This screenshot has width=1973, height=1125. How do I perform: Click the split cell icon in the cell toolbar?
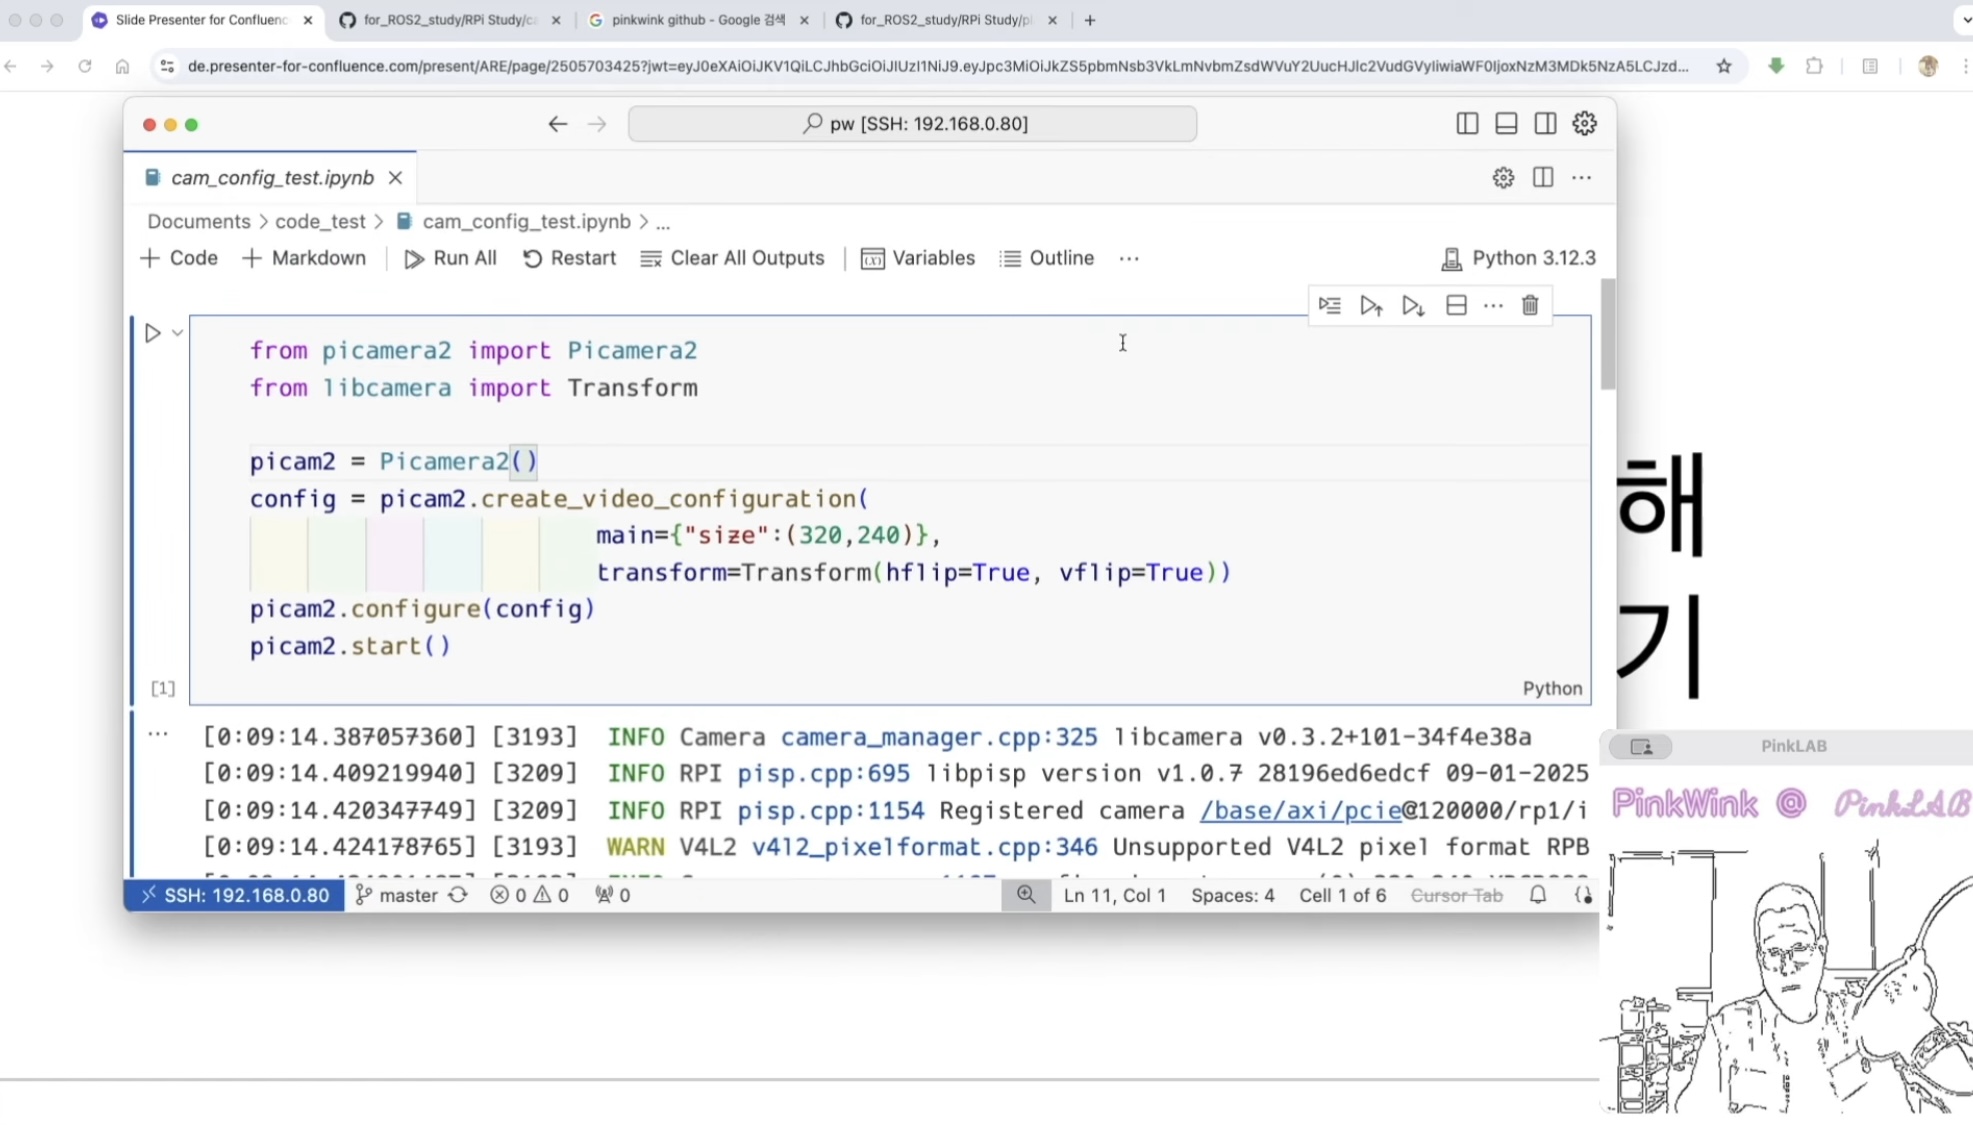coord(1455,306)
